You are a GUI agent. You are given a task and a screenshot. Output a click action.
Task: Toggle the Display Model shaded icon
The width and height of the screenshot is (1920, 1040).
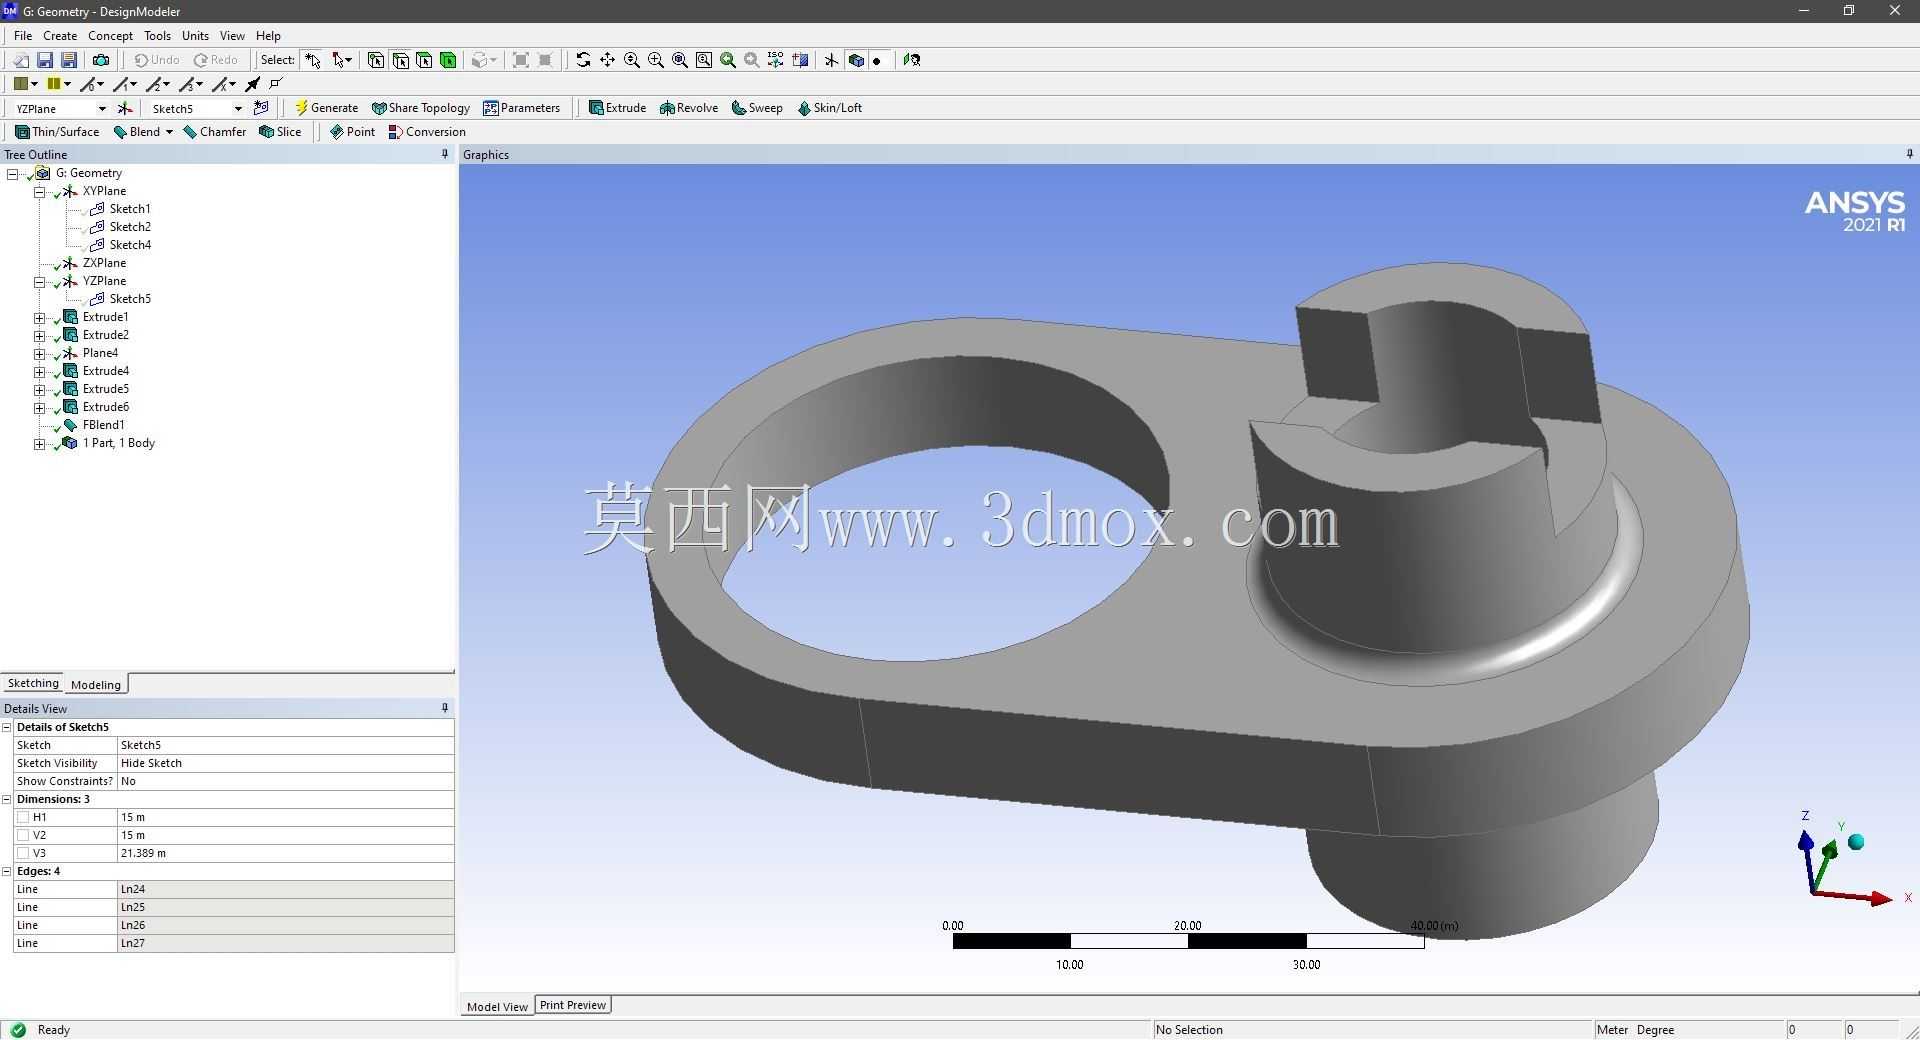(x=856, y=60)
